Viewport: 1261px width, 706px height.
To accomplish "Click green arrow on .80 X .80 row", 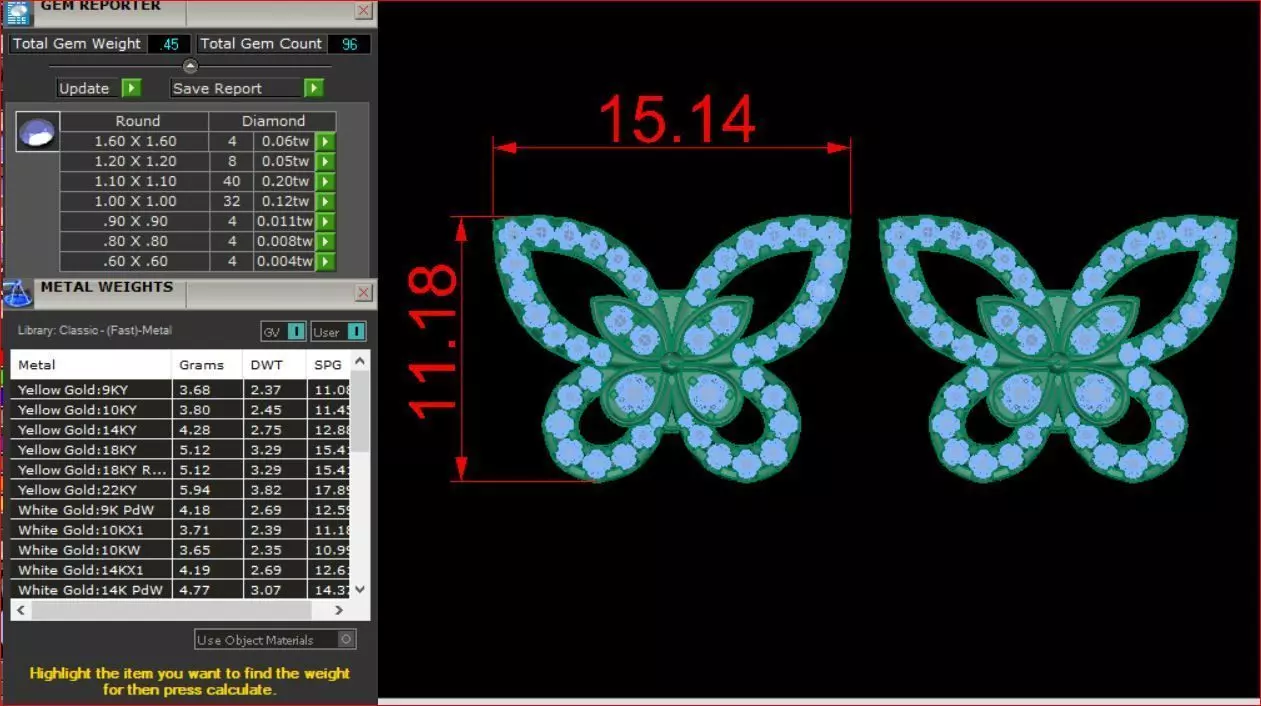I will tap(325, 241).
